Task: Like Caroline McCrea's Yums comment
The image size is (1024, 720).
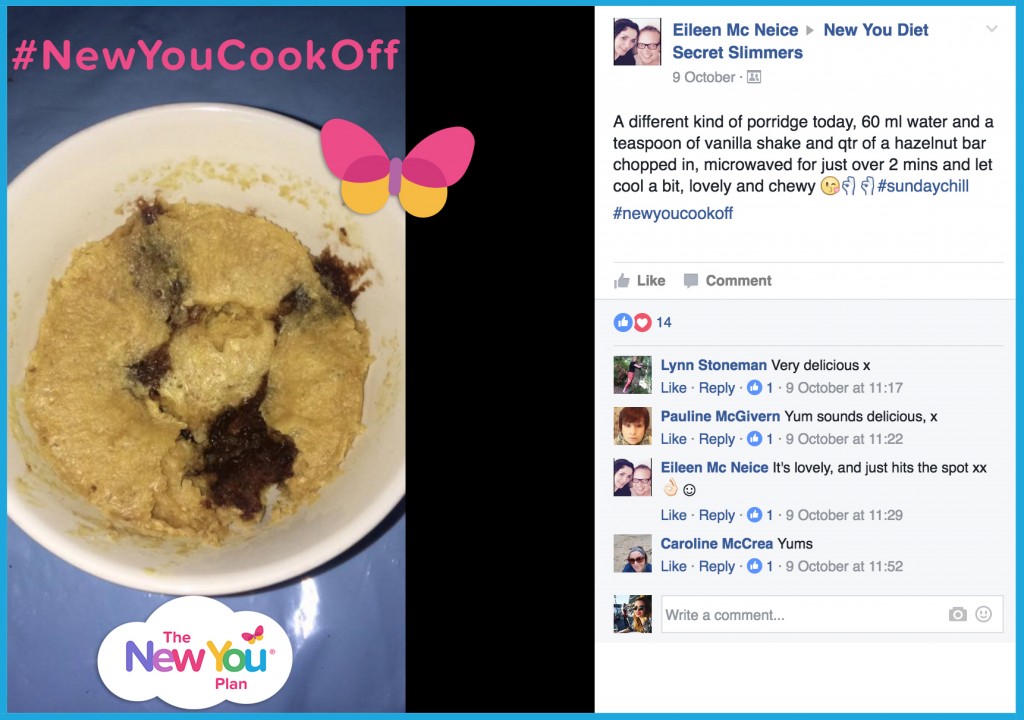Action: point(673,566)
